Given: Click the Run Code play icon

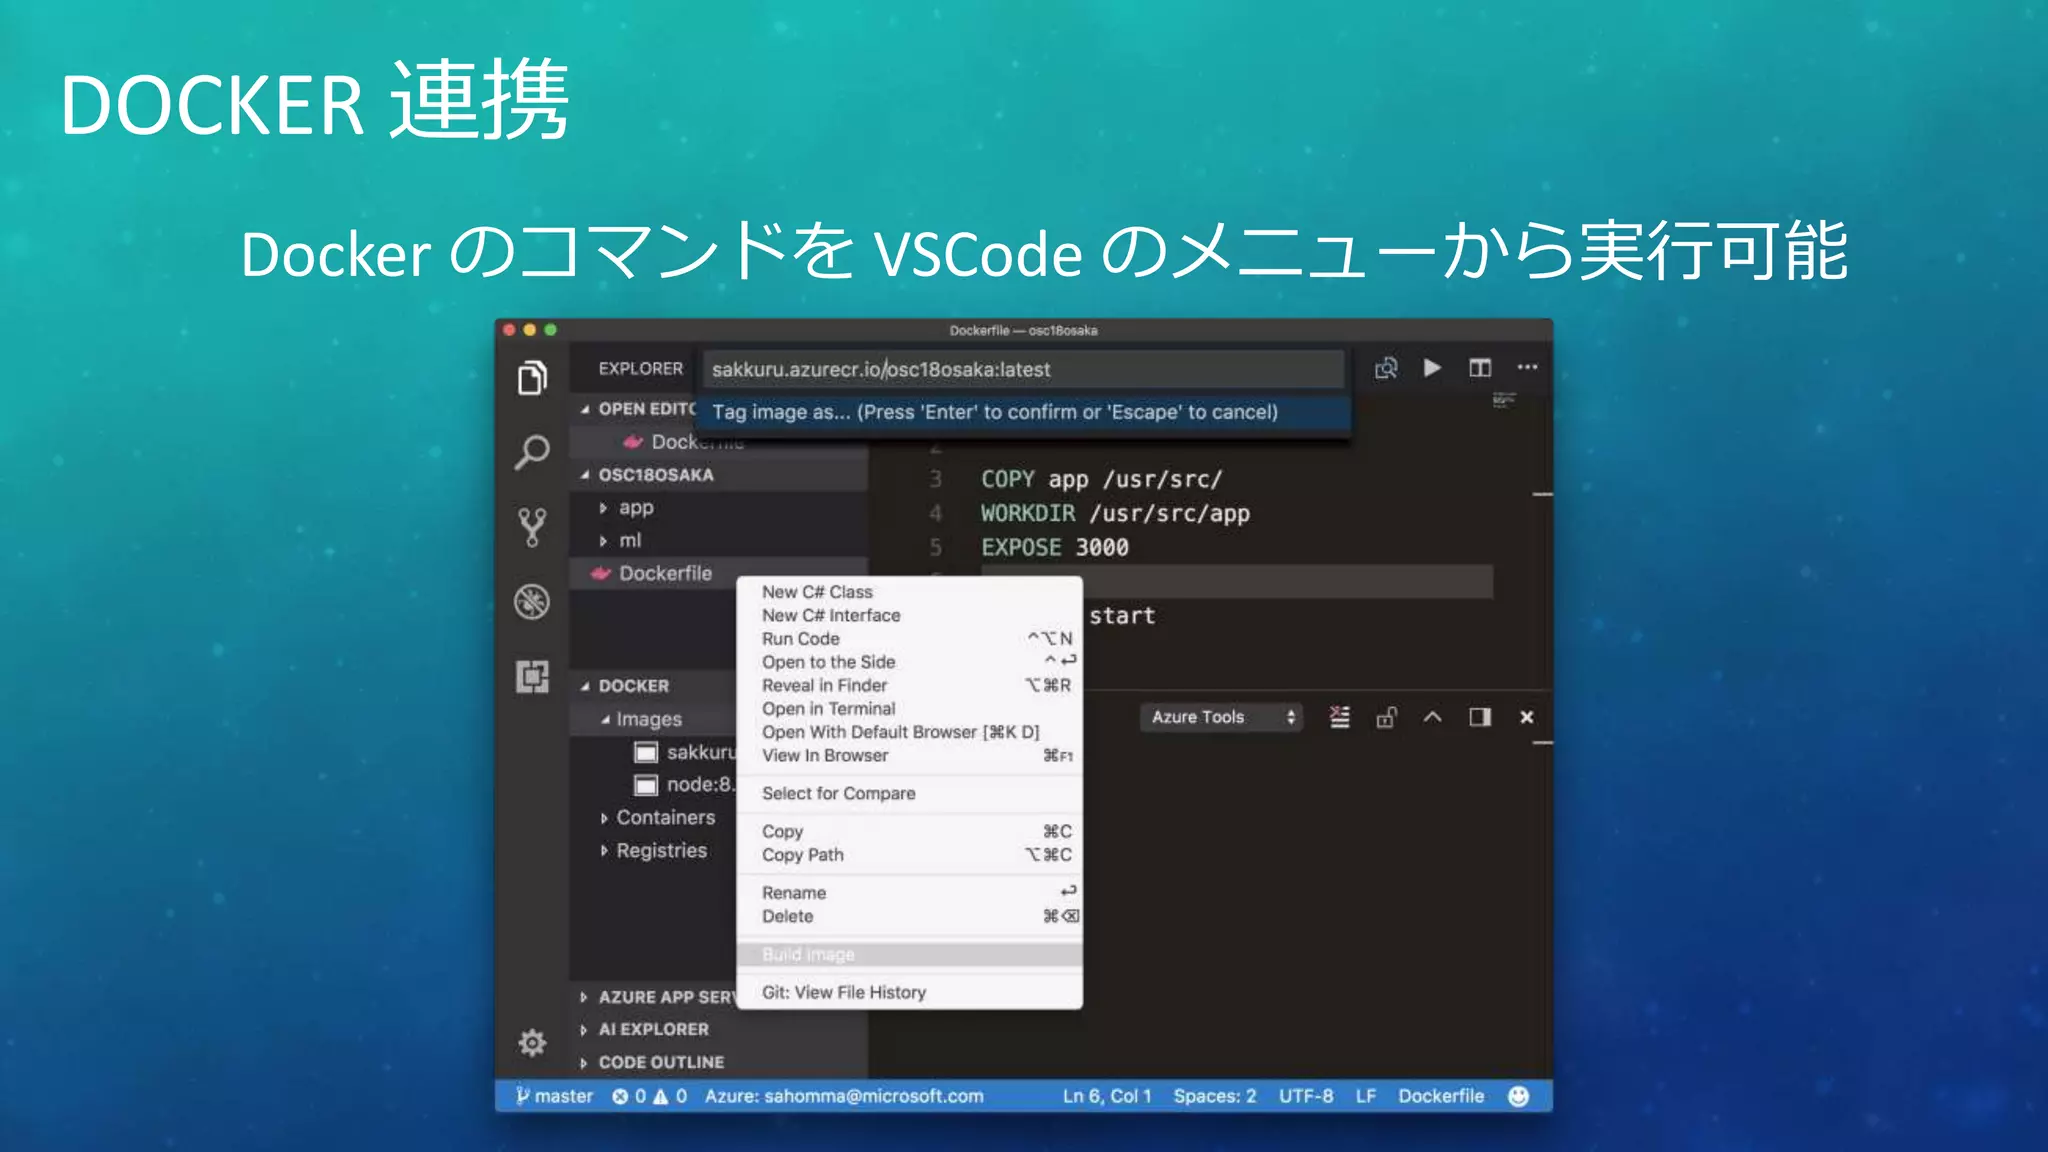Looking at the screenshot, I should click(x=1432, y=368).
